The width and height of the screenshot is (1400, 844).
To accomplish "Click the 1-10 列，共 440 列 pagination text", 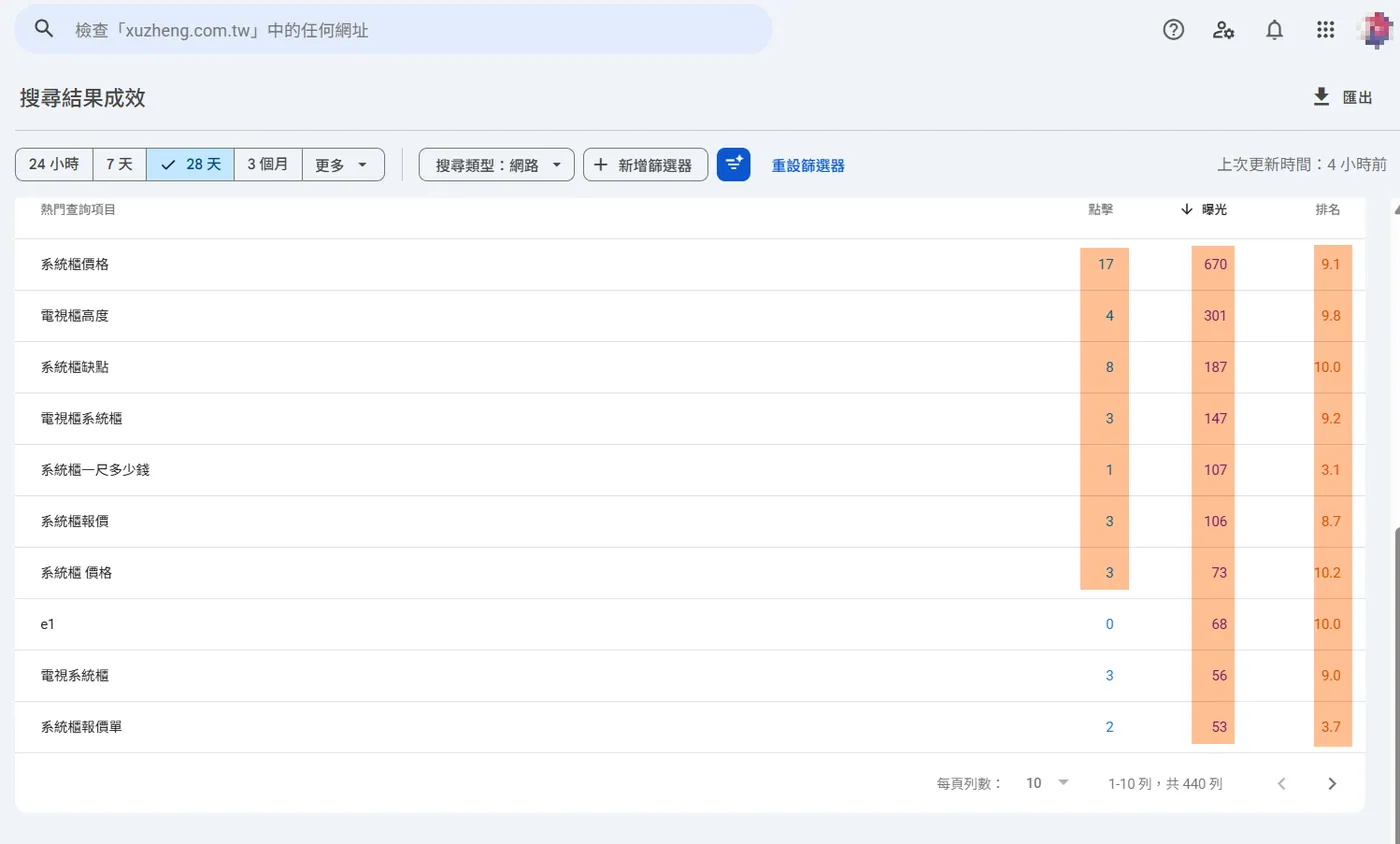I will pyautogui.click(x=1165, y=784).
